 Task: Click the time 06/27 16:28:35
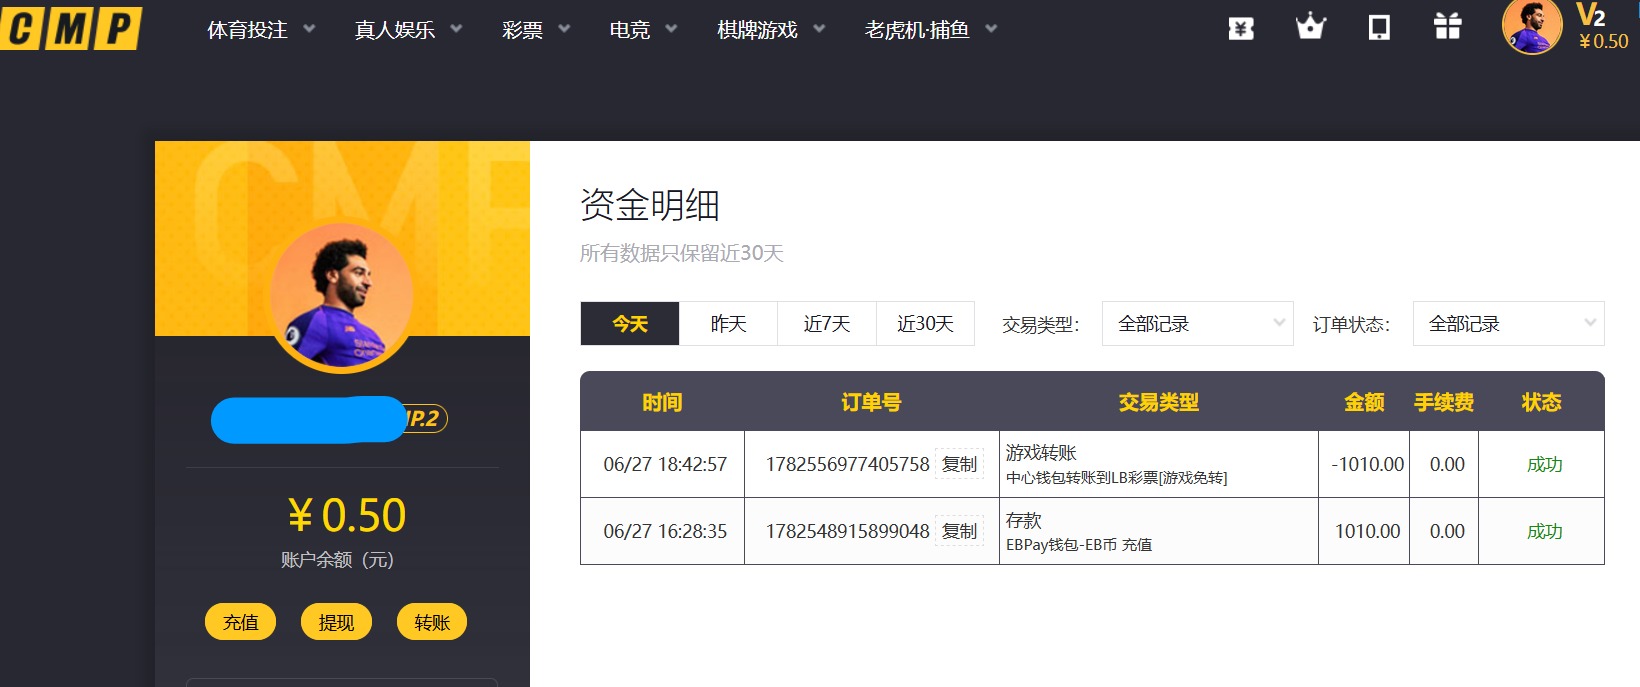coord(665,531)
